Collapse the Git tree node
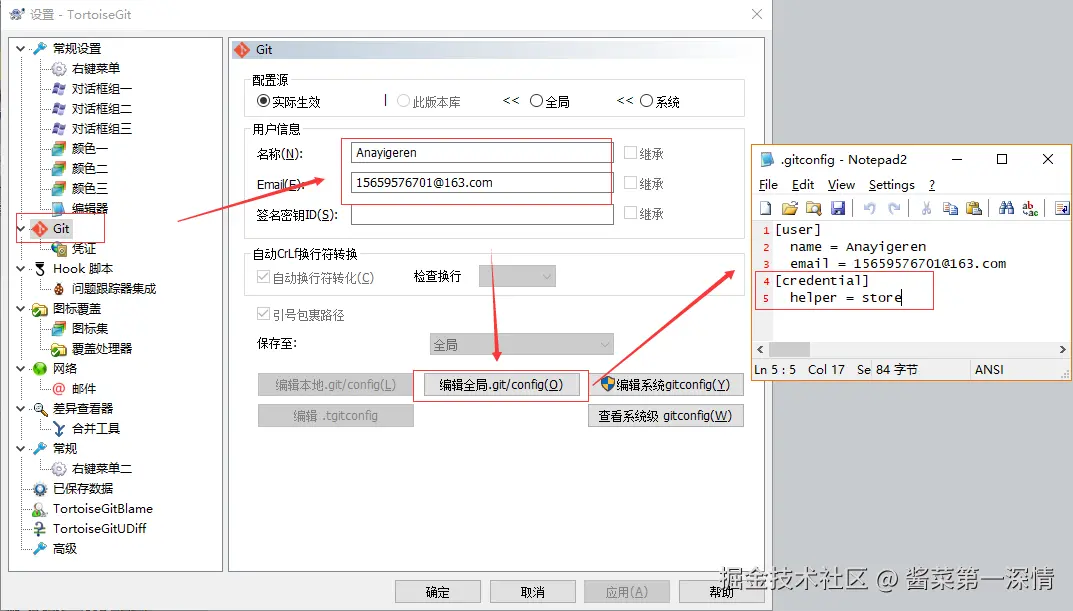The height and width of the screenshot is (611, 1073). 21,229
